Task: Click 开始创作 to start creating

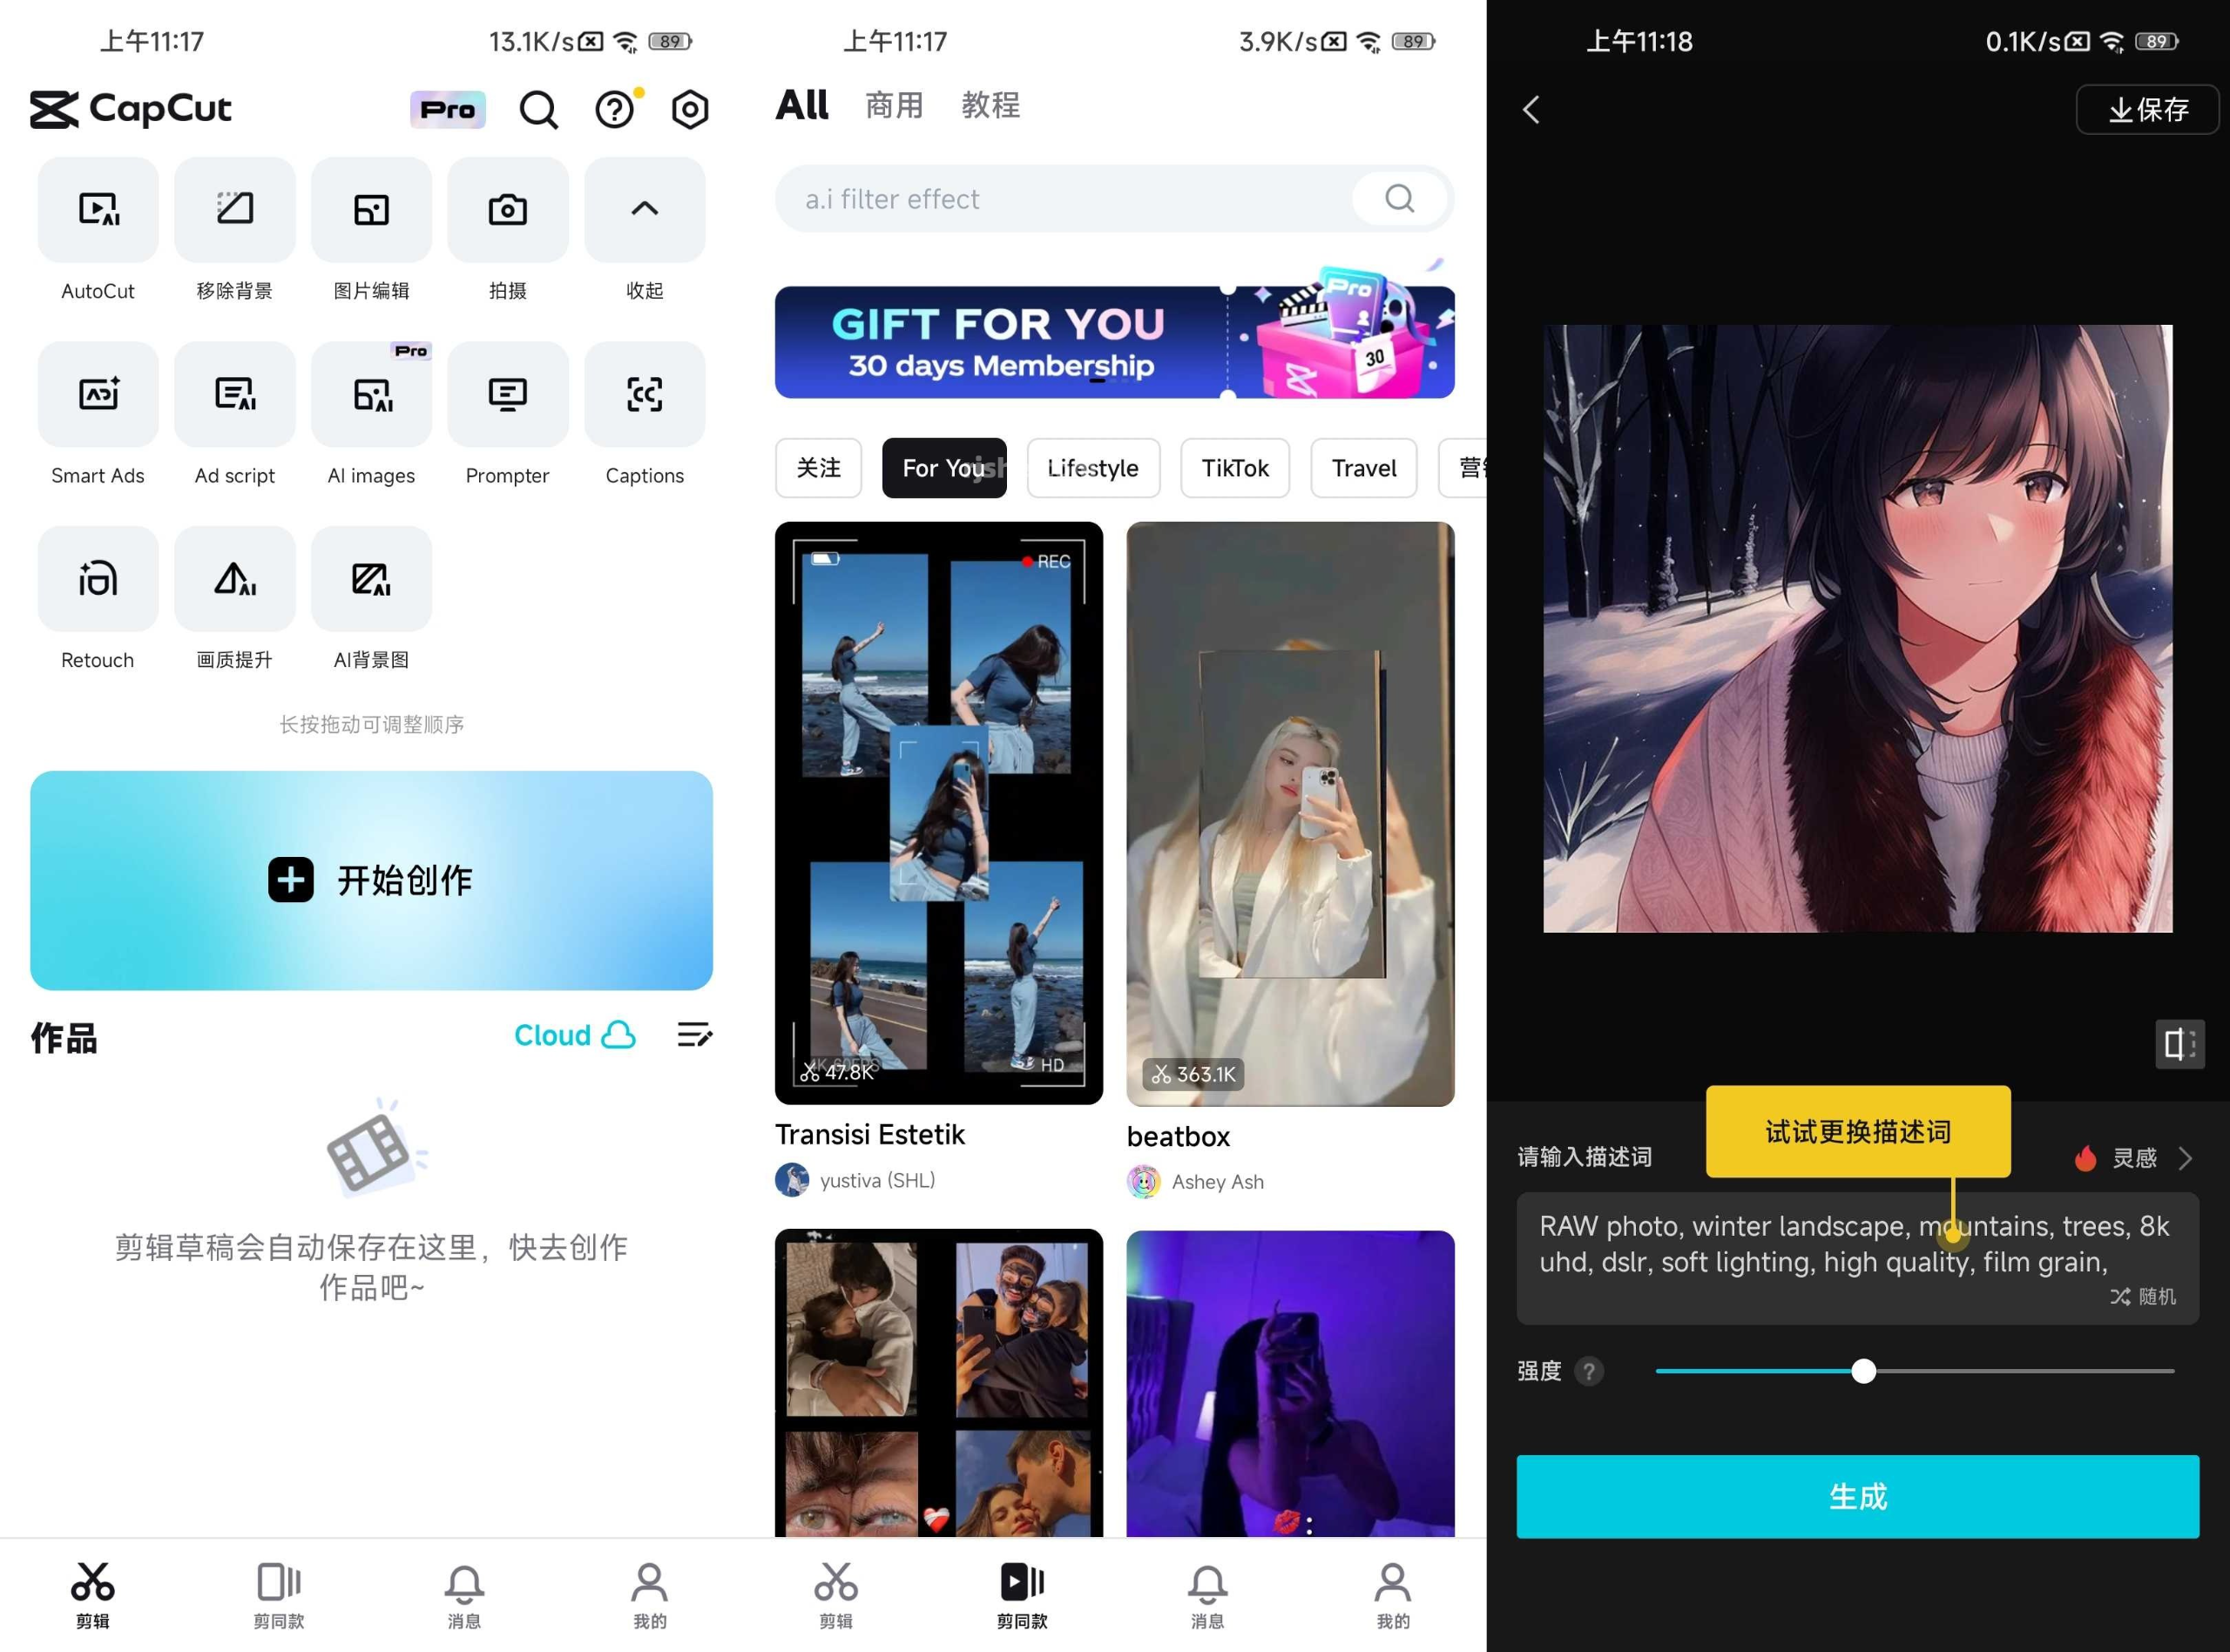Action: [373, 881]
